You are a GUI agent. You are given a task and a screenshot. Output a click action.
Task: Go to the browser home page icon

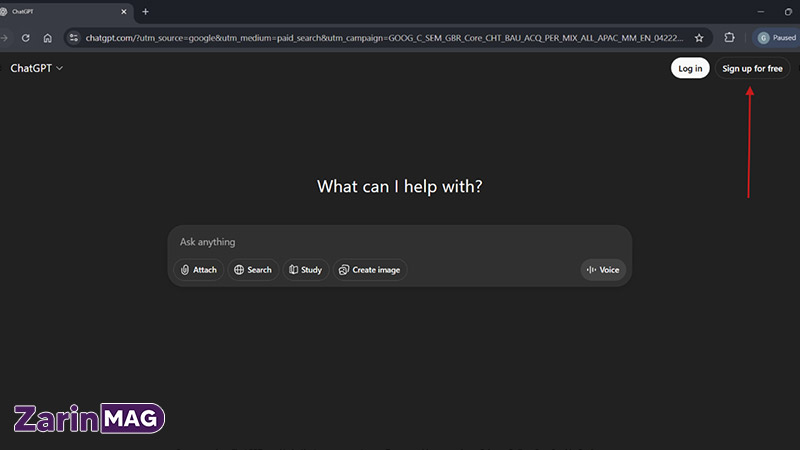click(47, 38)
